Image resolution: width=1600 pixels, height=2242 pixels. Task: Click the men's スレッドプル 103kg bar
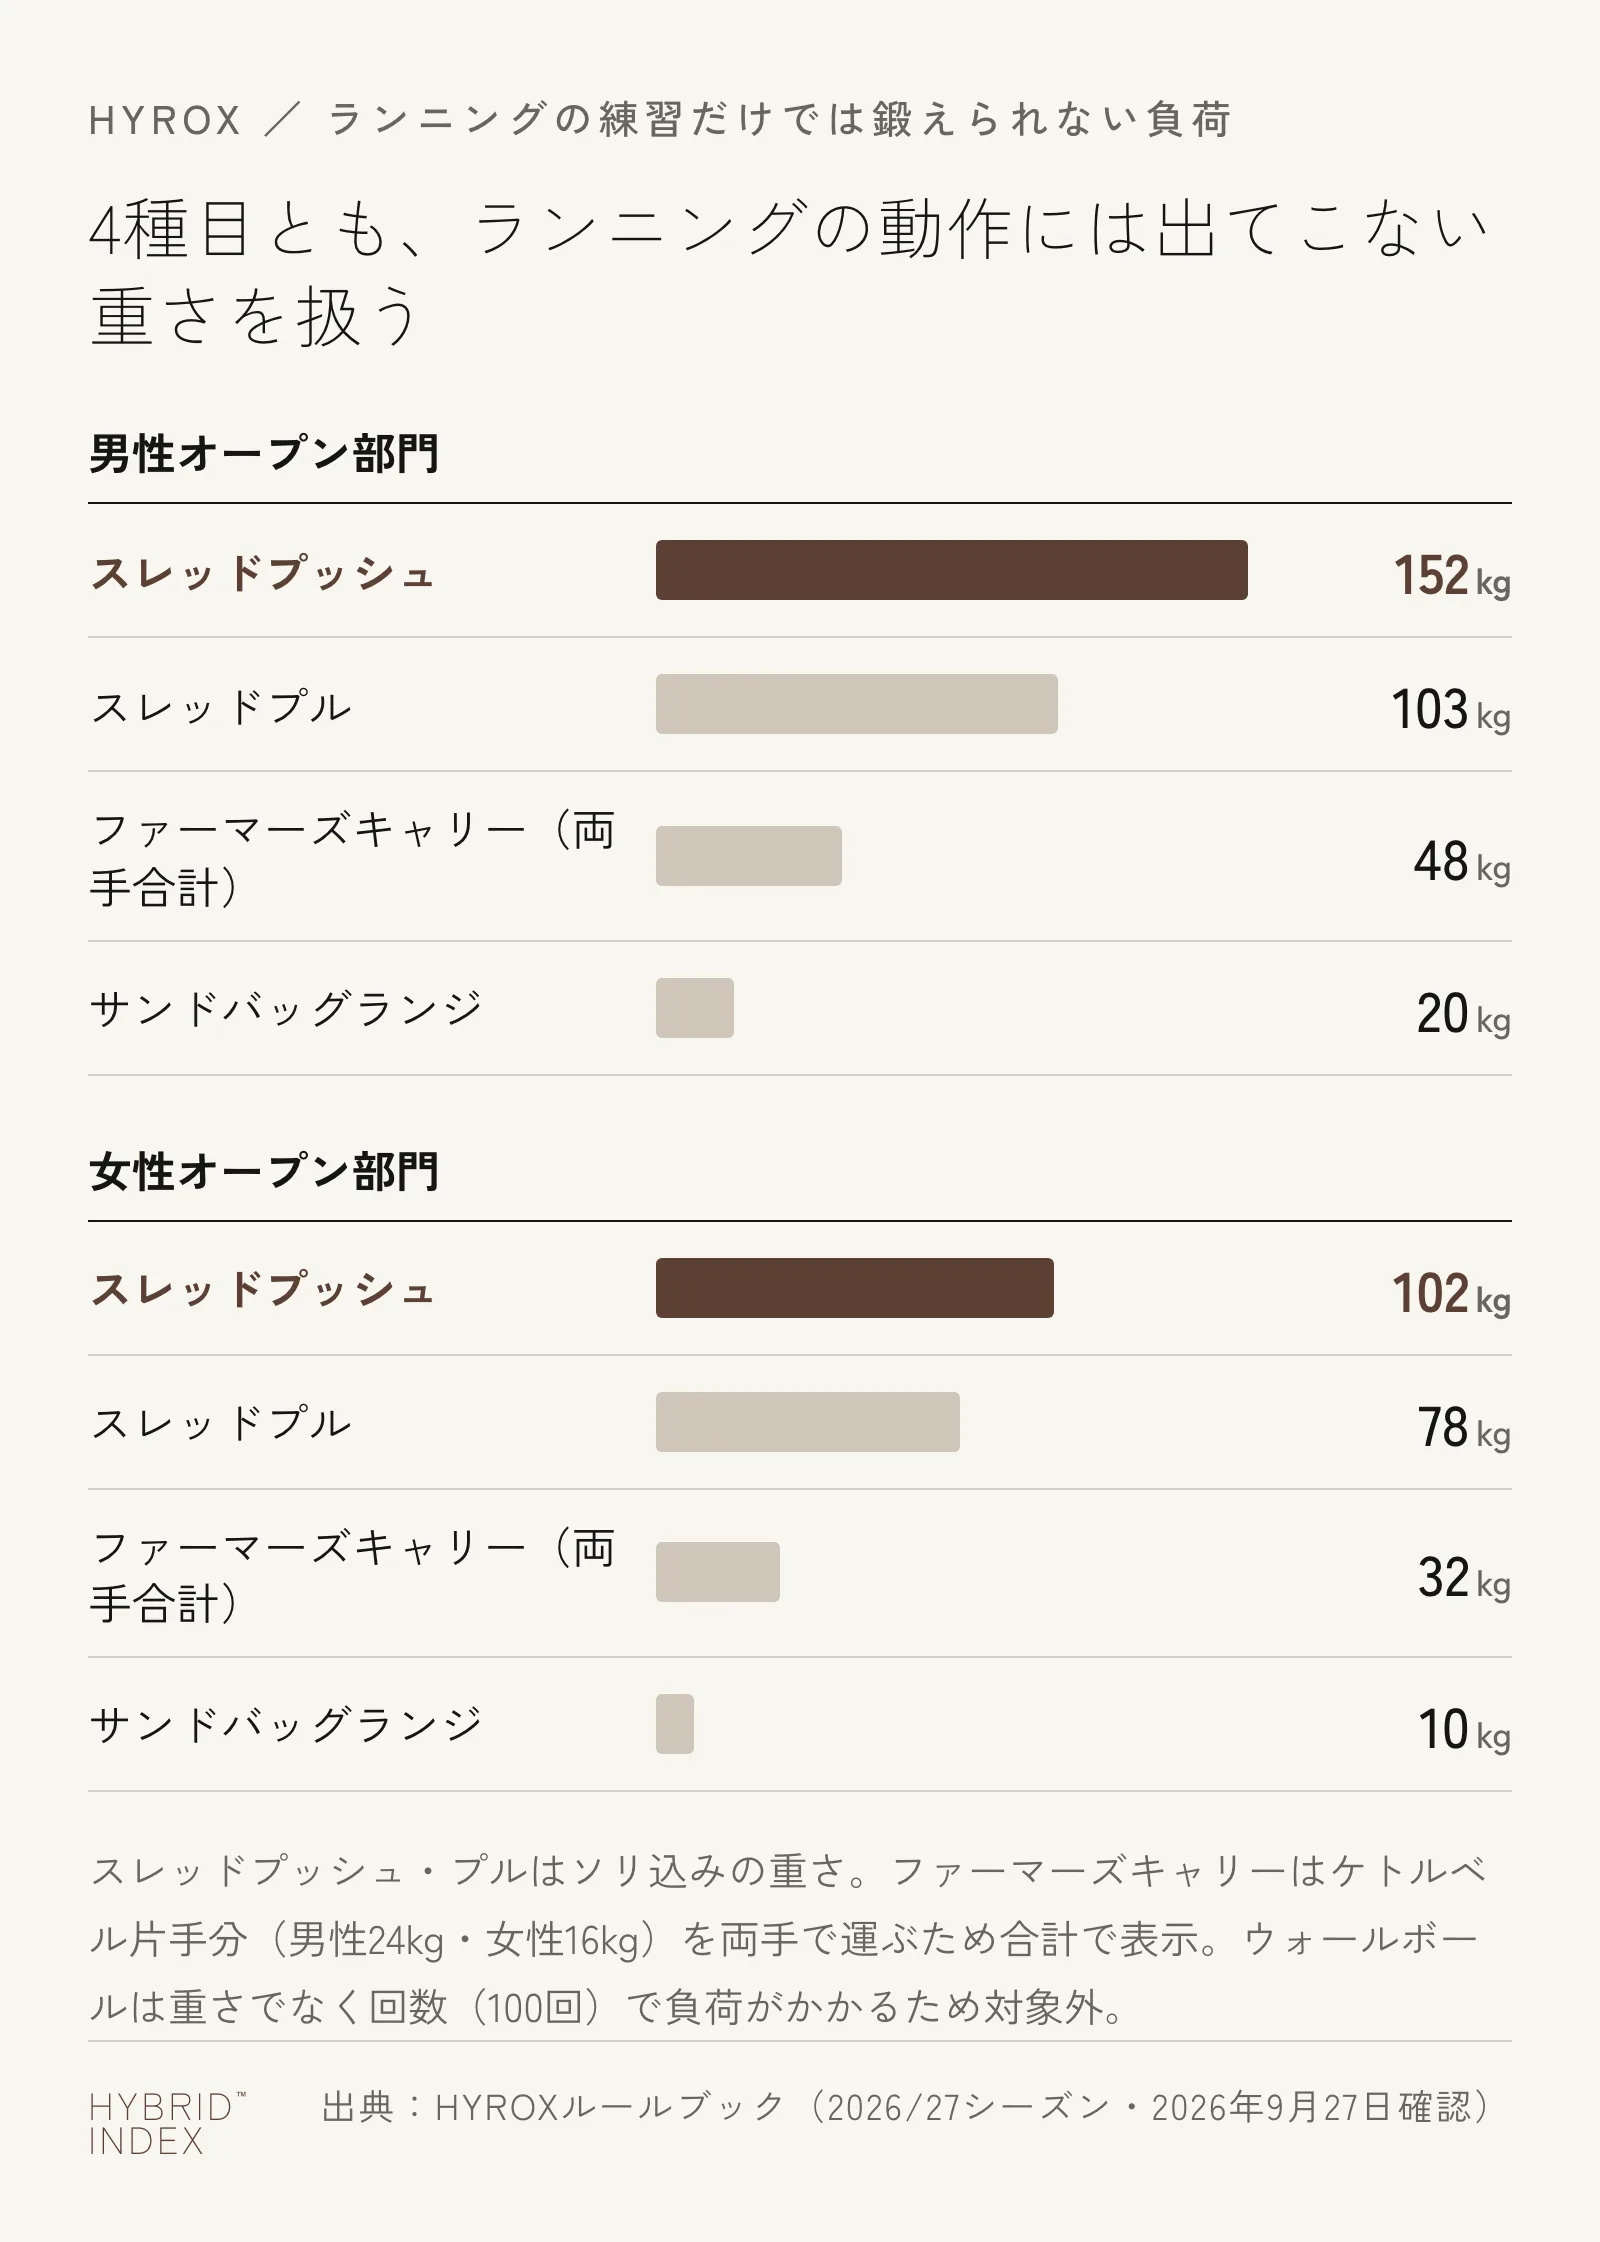[856, 704]
